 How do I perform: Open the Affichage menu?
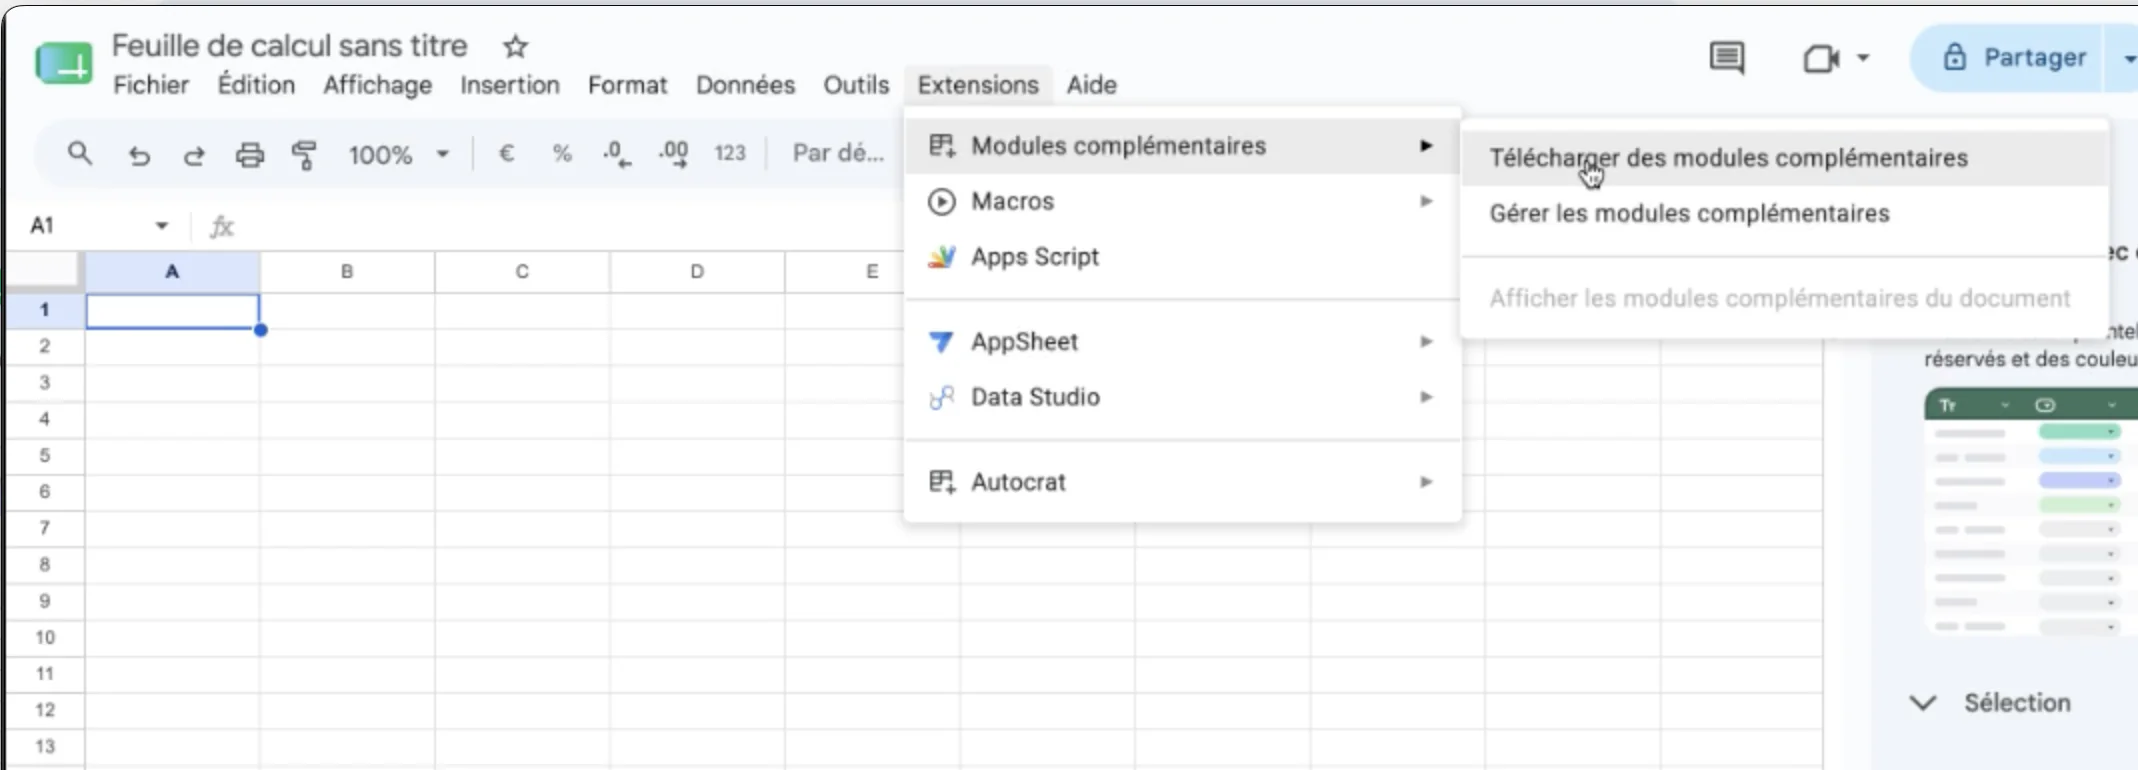pyautogui.click(x=377, y=85)
